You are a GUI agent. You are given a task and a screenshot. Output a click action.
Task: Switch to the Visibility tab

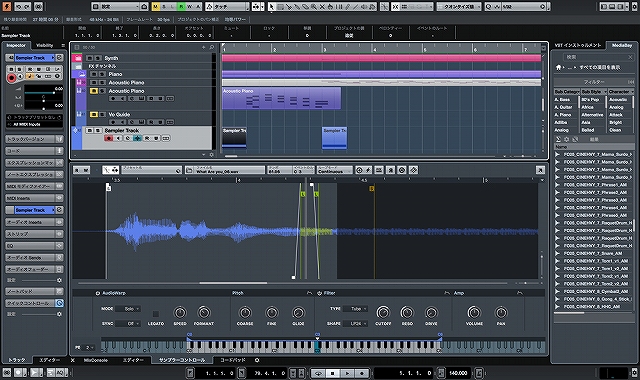point(44,45)
